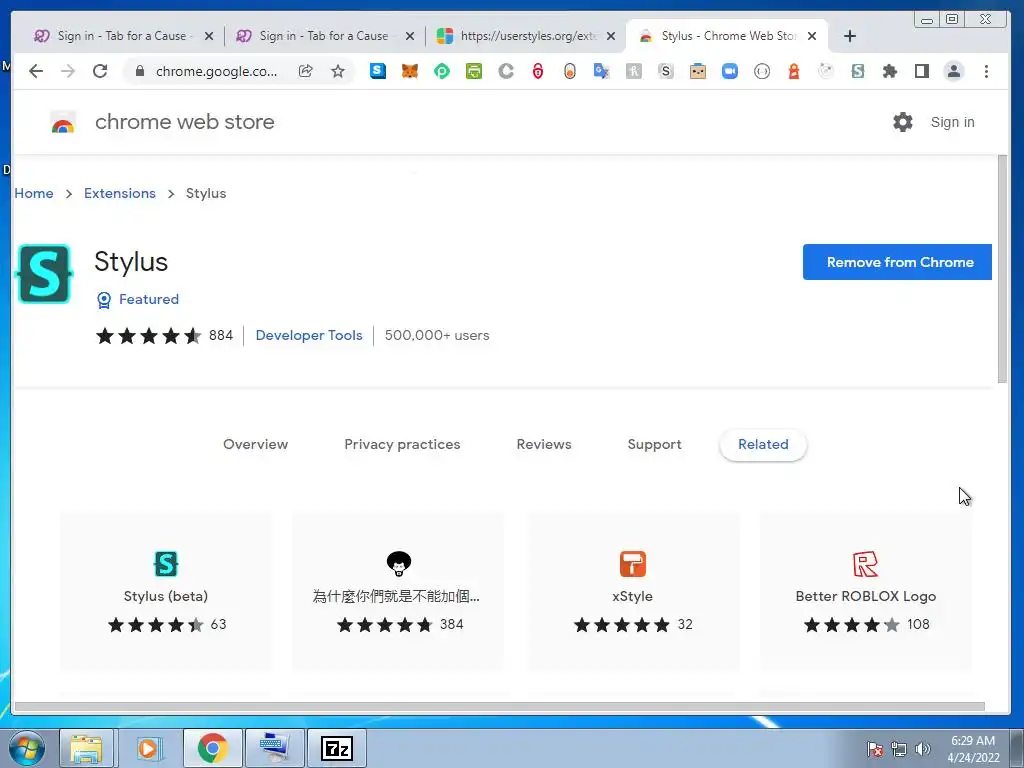This screenshot has width=1024, height=768.
Task: Select the Related tab
Action: tap(763, 444)
